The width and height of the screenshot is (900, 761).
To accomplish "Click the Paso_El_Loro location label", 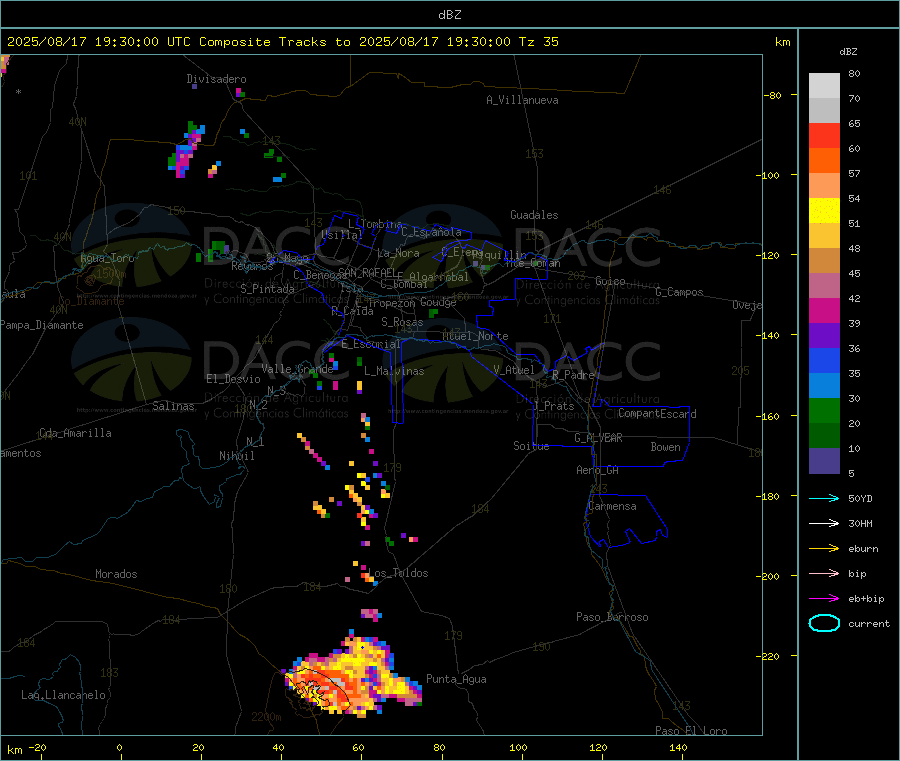I will (x=692, y=731).
